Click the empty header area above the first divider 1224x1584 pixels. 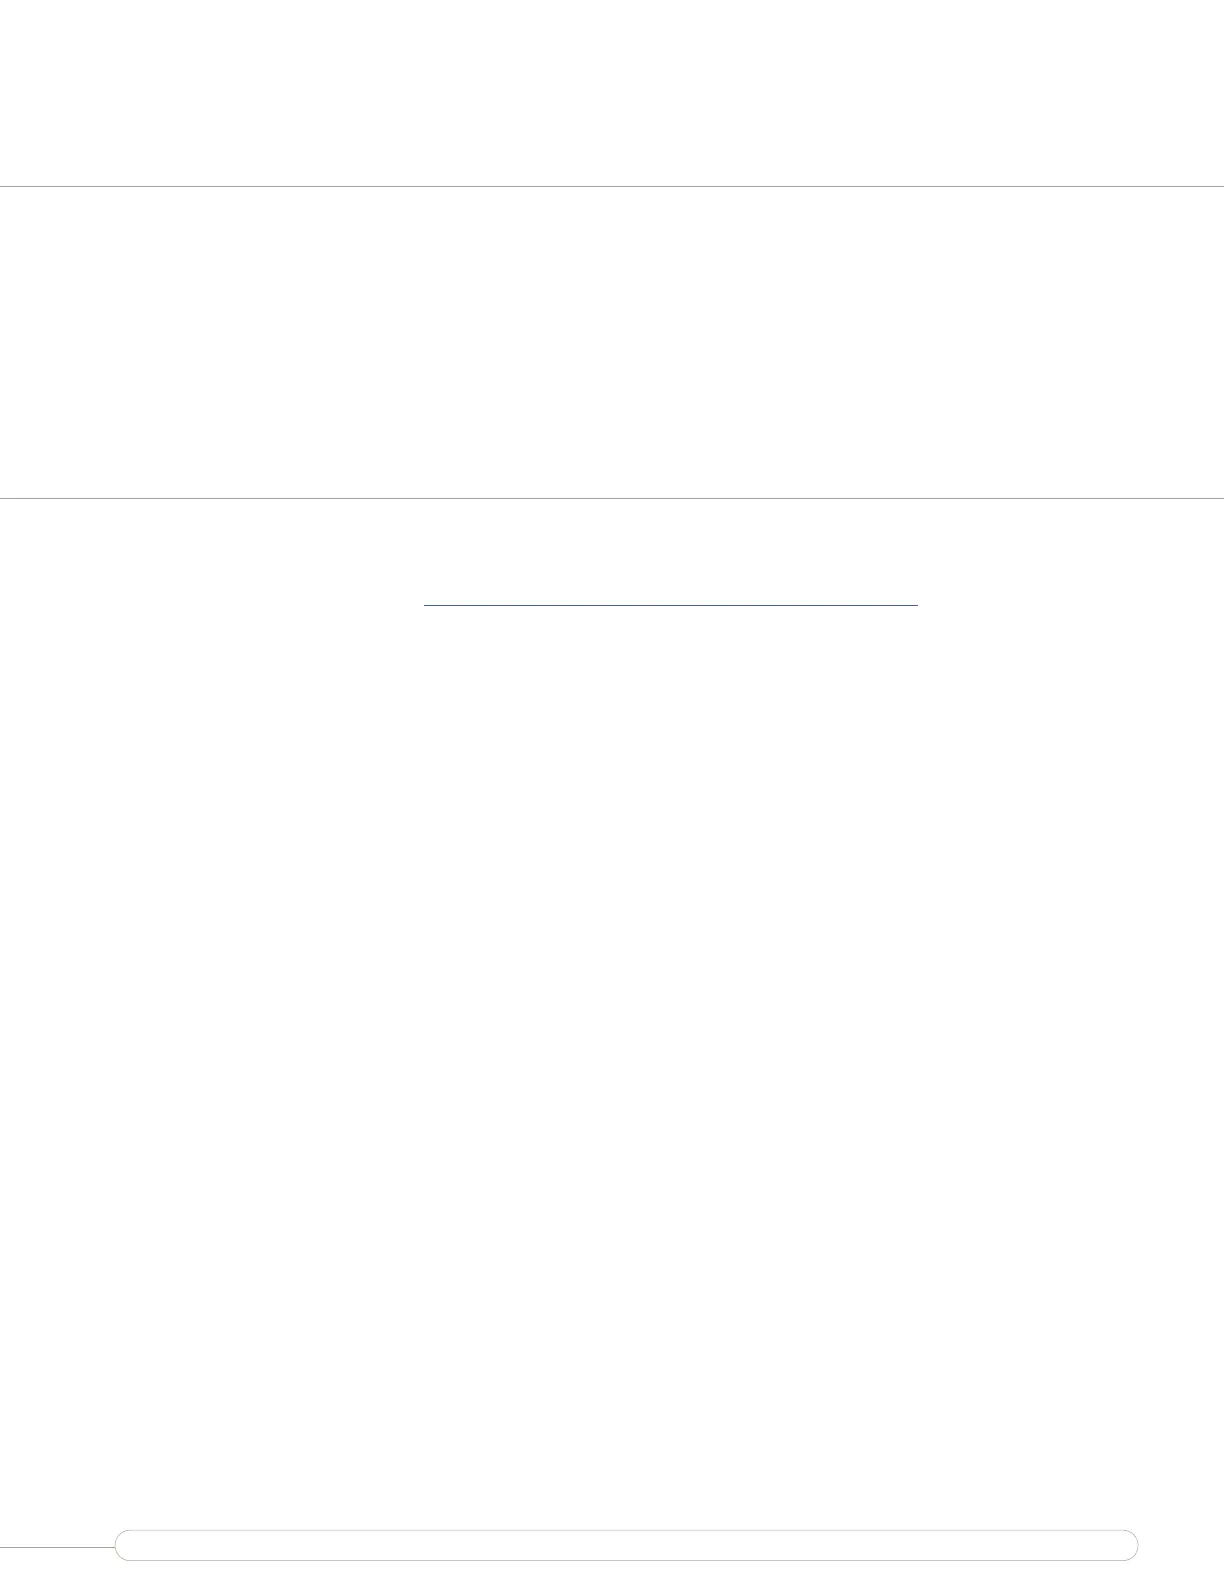pos(612,92)
